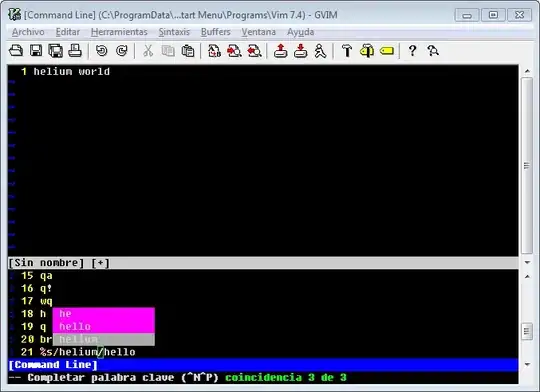Image resolution: width=540 pixels, height=392 pixels.
Task: Click command history line '15 qa'
Action: (x=37, y=276)
